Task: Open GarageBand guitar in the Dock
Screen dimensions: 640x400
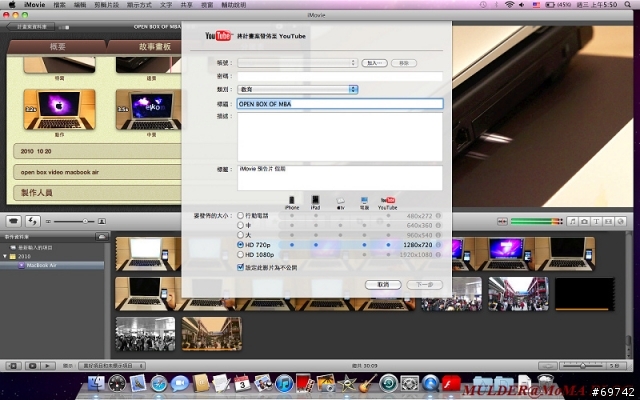Action: [367, 384]
